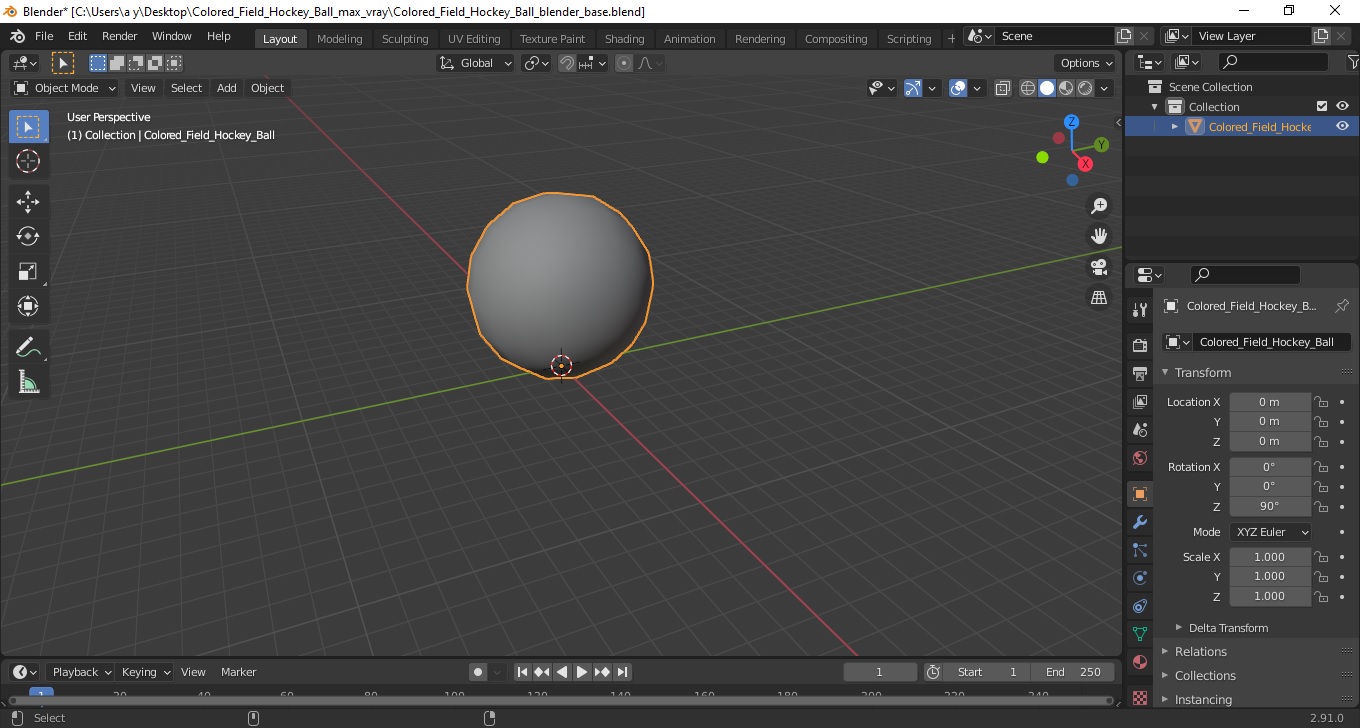Toggle viewport overlays button

click(x=958, y=88)
